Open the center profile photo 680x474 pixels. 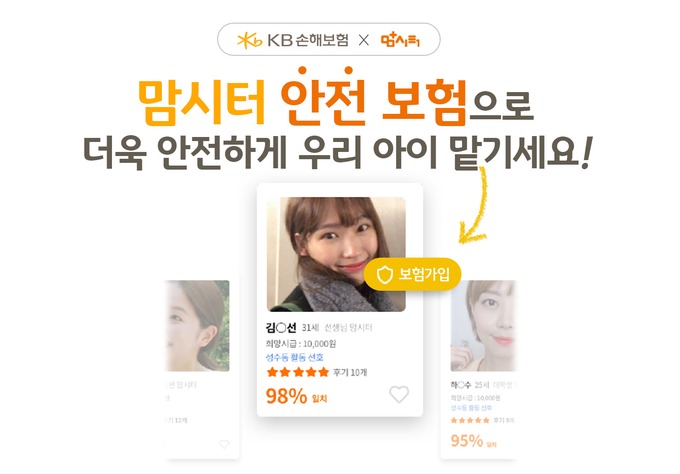tap(336, 254)
